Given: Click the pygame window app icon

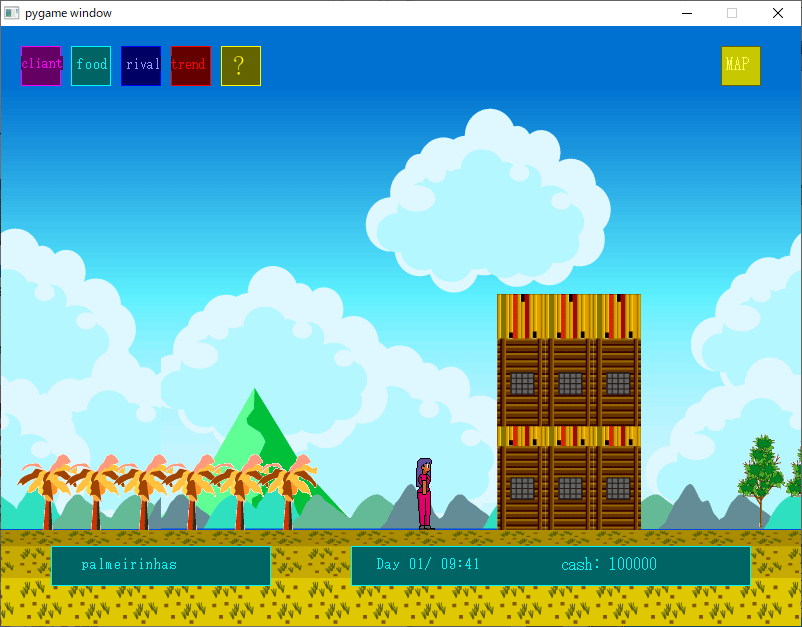Looking at the screenshot, I should point(11,13).
